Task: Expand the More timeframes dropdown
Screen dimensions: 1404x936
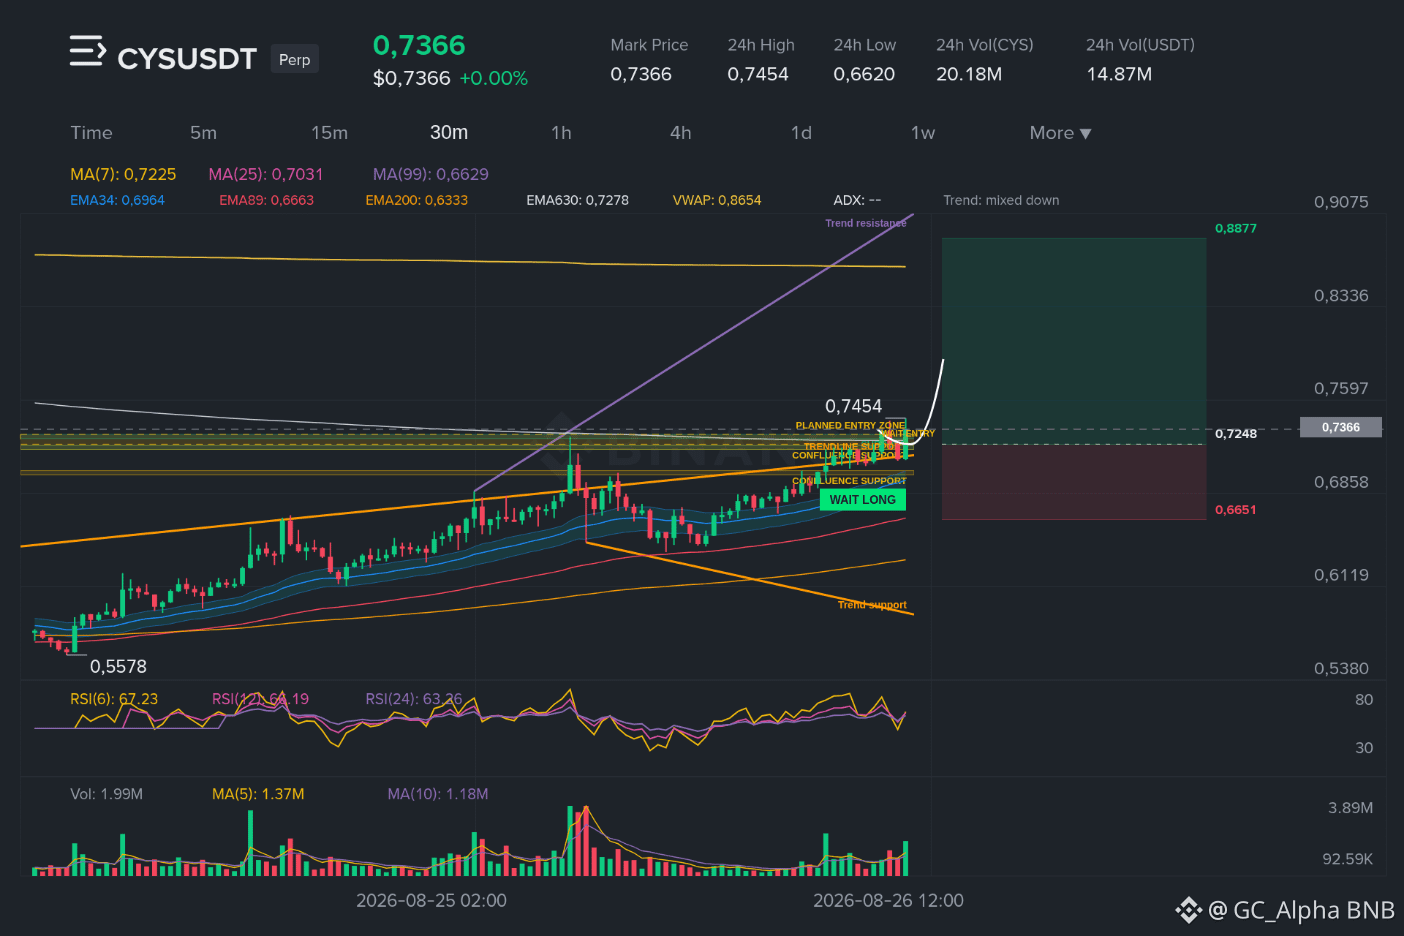Action: pos(1060,133)
